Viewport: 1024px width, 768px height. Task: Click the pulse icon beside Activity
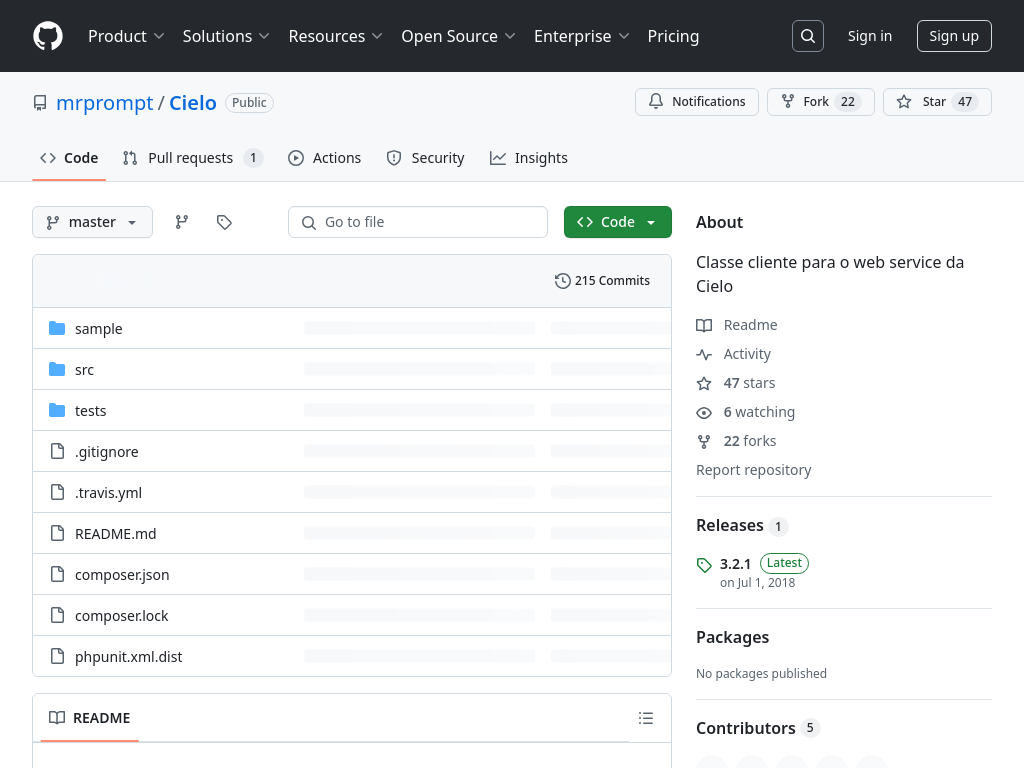point(704,355)
